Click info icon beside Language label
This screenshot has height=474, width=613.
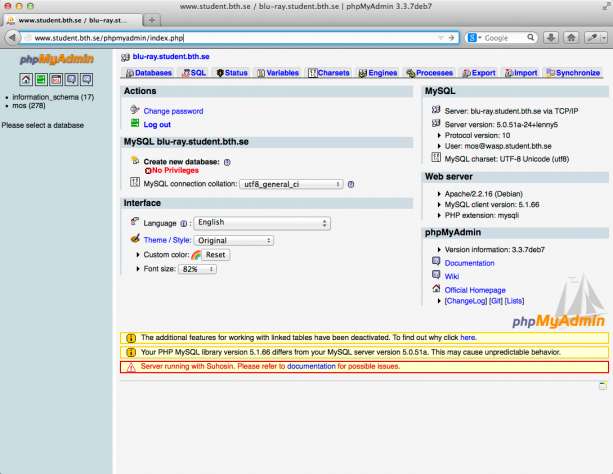tap(183, 224)
